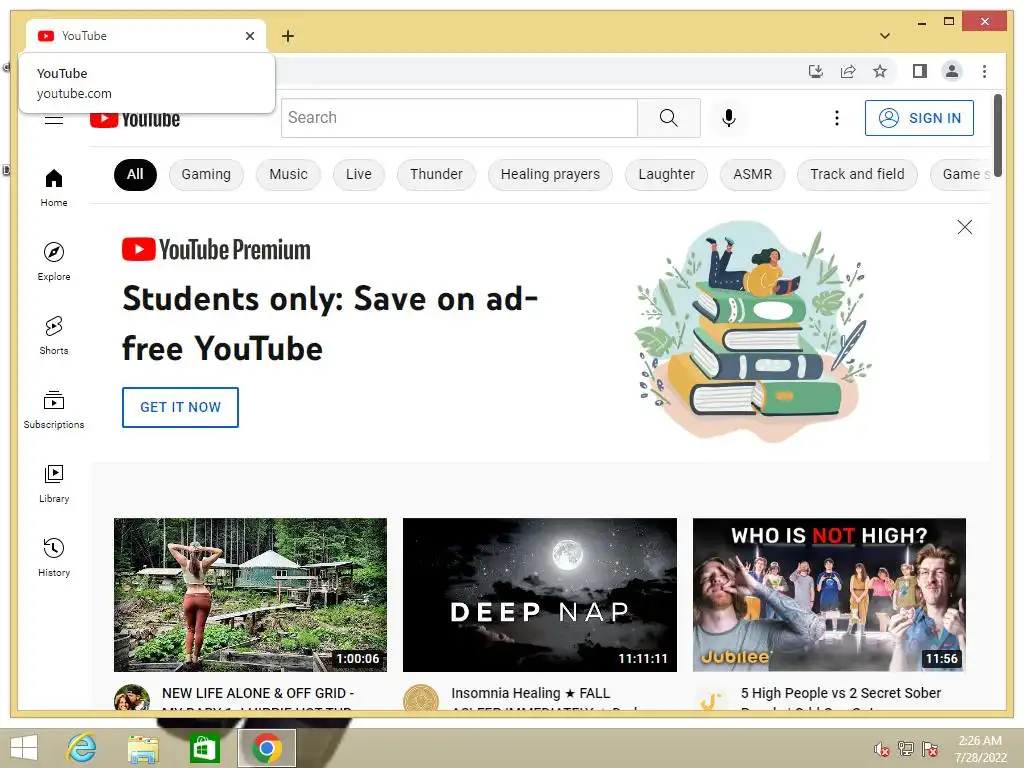Viewport: 1024px width, 768px height.
Task: Open a new tab with plus button
Action: pyautogui.click(x=288, y=36)
